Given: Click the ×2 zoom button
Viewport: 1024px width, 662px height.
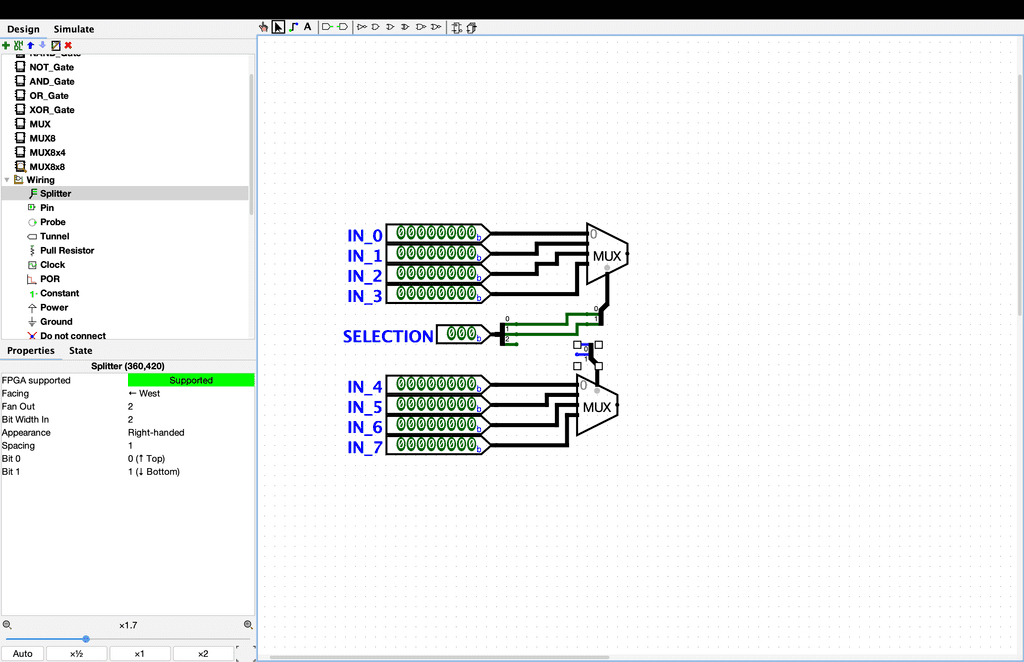Looking at the screenshot, I should coord(203,654).
